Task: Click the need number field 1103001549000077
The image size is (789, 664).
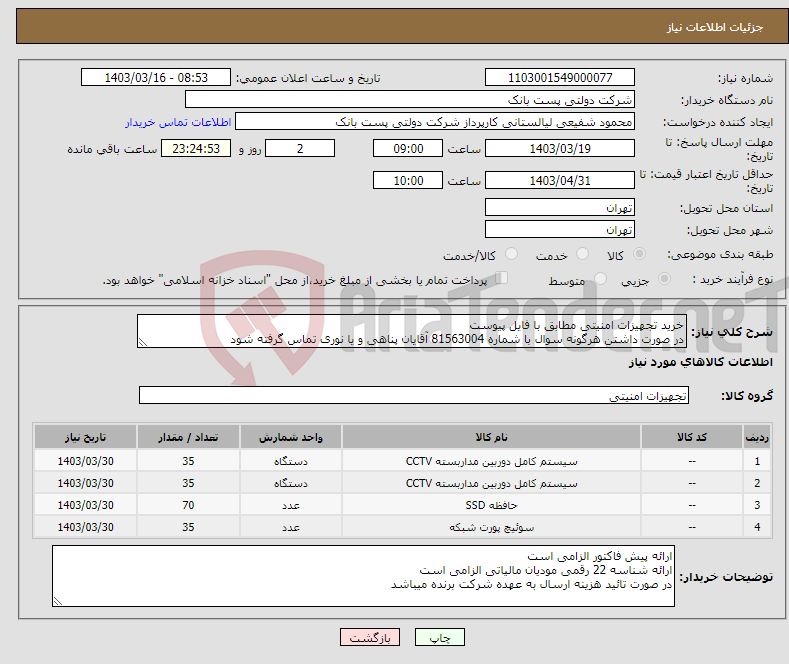Action: pyautogui.click(x=560, y=77)
